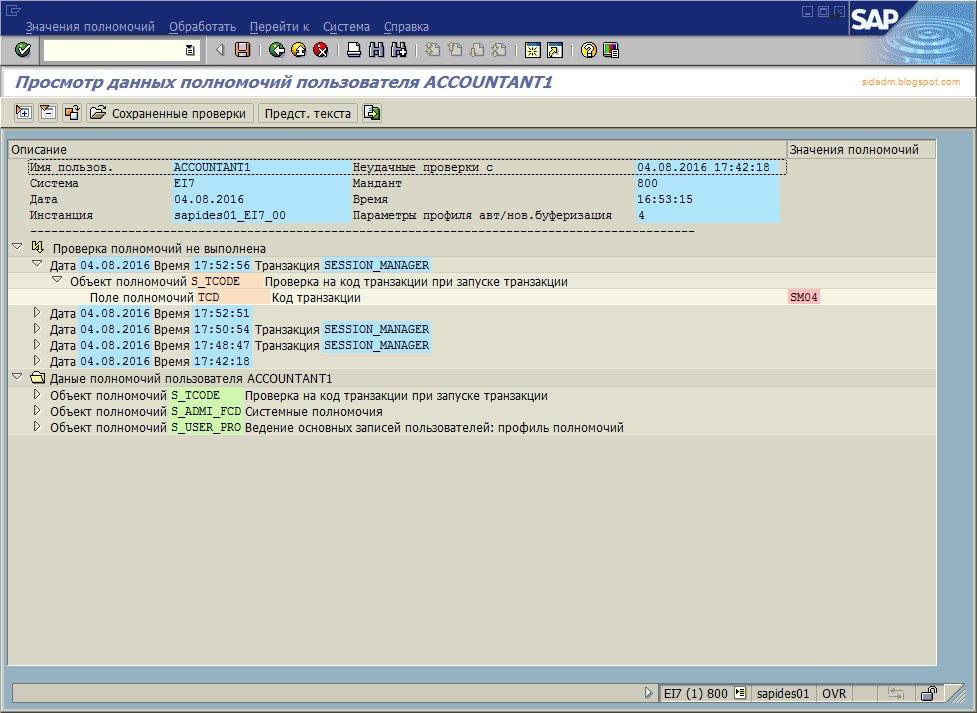Viewport: 977px width, 713px height.
Task: Expand the 17:50:54 date entry
Action: coord(37,328)
